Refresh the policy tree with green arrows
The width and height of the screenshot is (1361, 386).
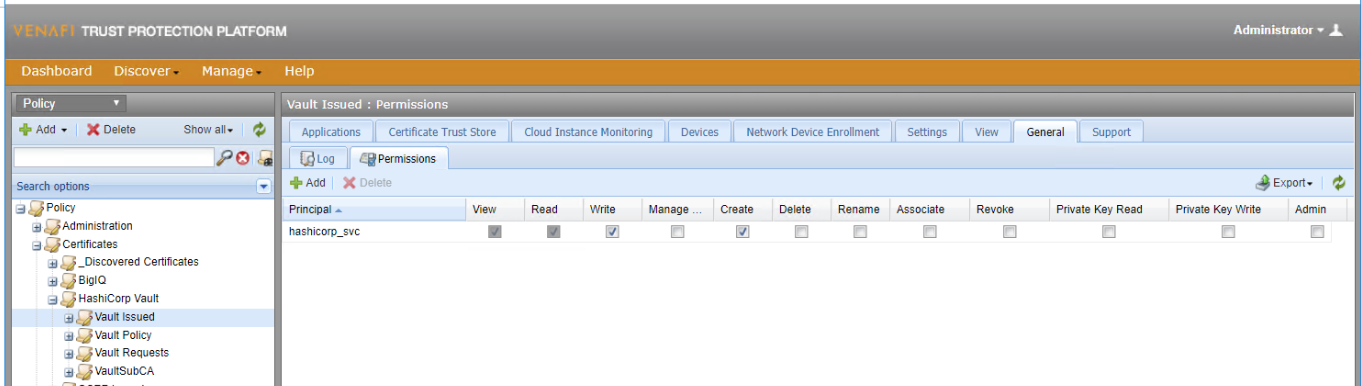(x=259, y=130)
